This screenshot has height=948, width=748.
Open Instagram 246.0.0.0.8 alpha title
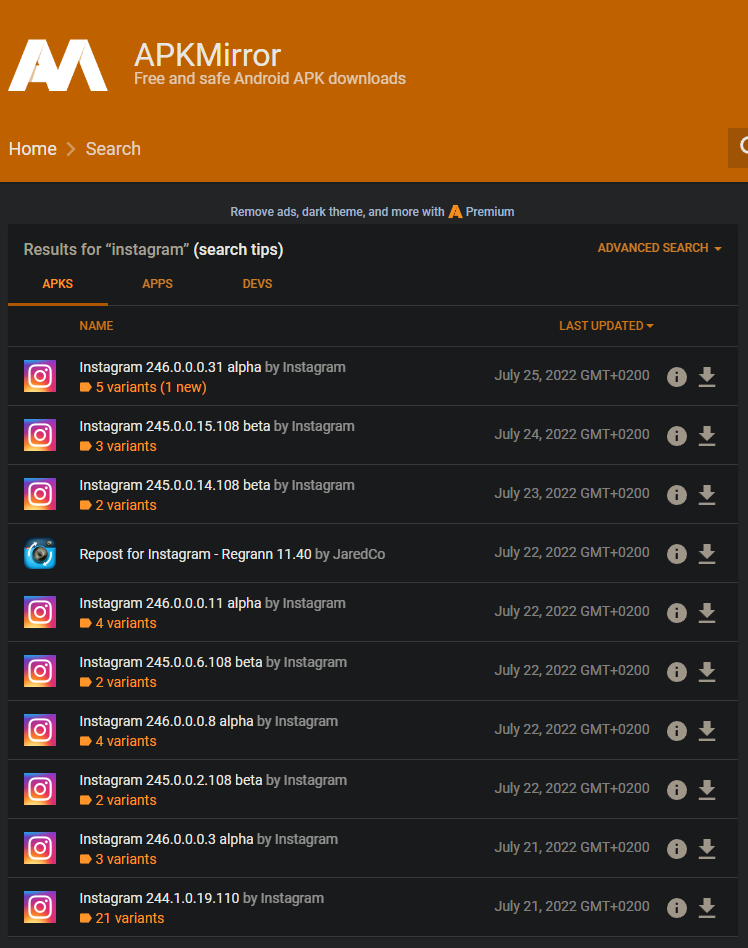click(x=166, y=721)
